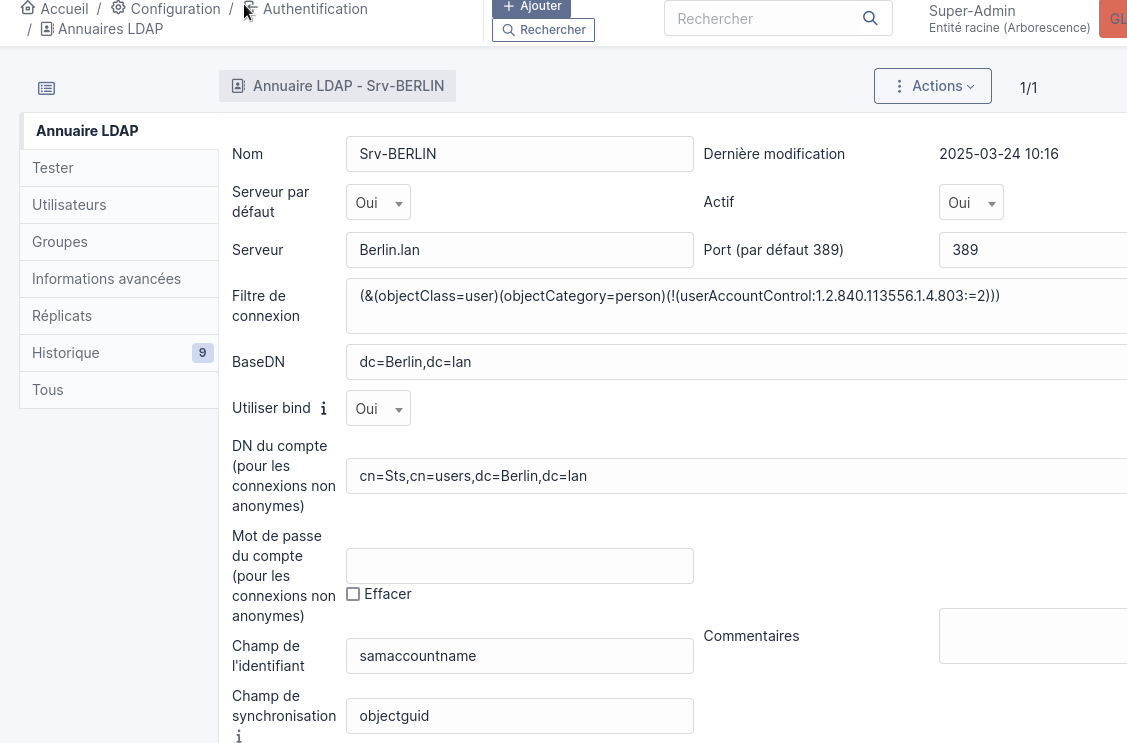Image resolution: width=1127 pixels, height=743 pixels.
Task: Expand the Actions menu button
Action: pos(932,86)
